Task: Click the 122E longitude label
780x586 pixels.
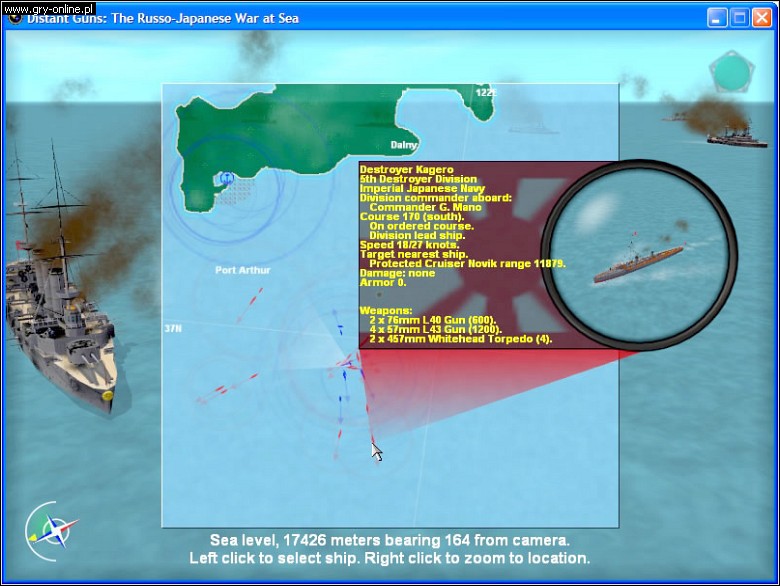Action: pyautogui.click(x=486, y=93)
